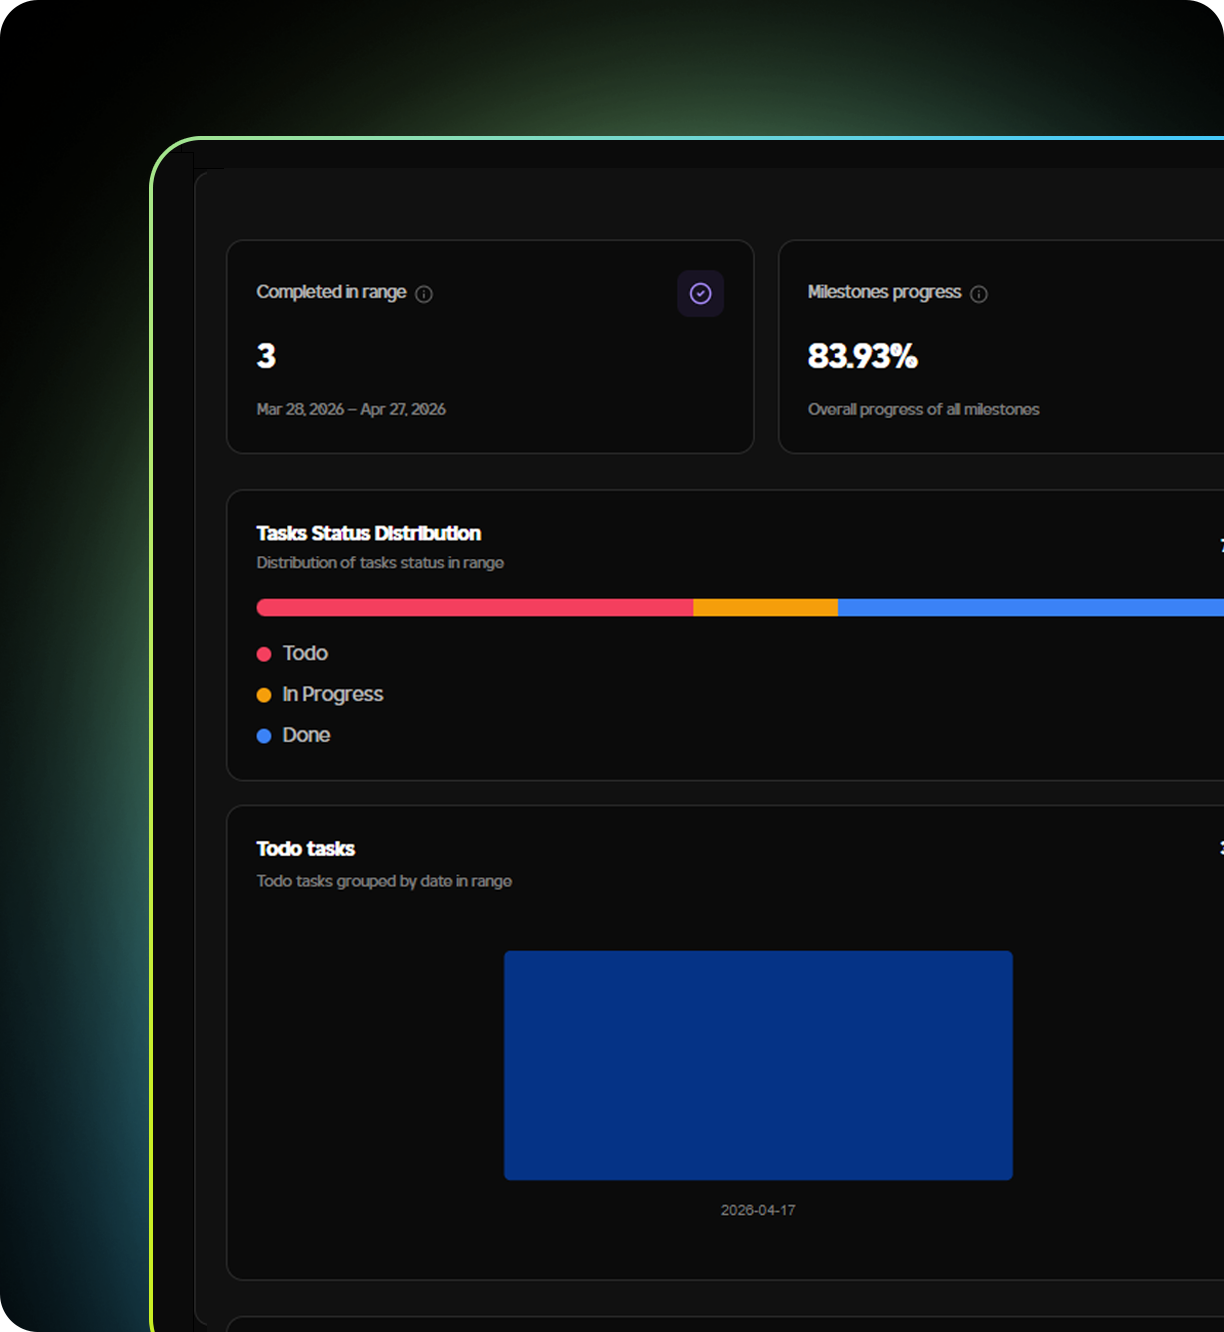Screen dimensions: 1224x1332
Task: Click the Tasks Status Distribution heading
Action: [x=368, y=533]
